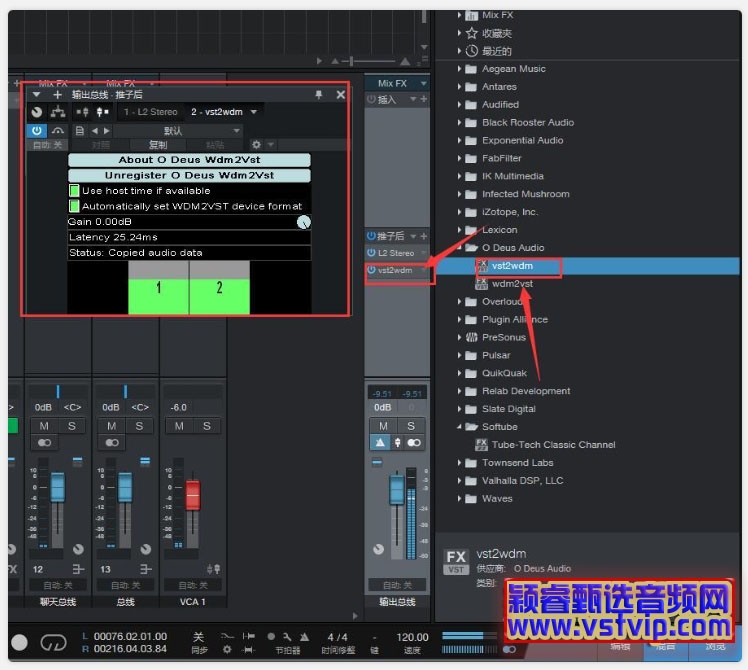748x670 pixels.
Task: Expand the Mix FX browser folder
Action: [x=459, y=15]
